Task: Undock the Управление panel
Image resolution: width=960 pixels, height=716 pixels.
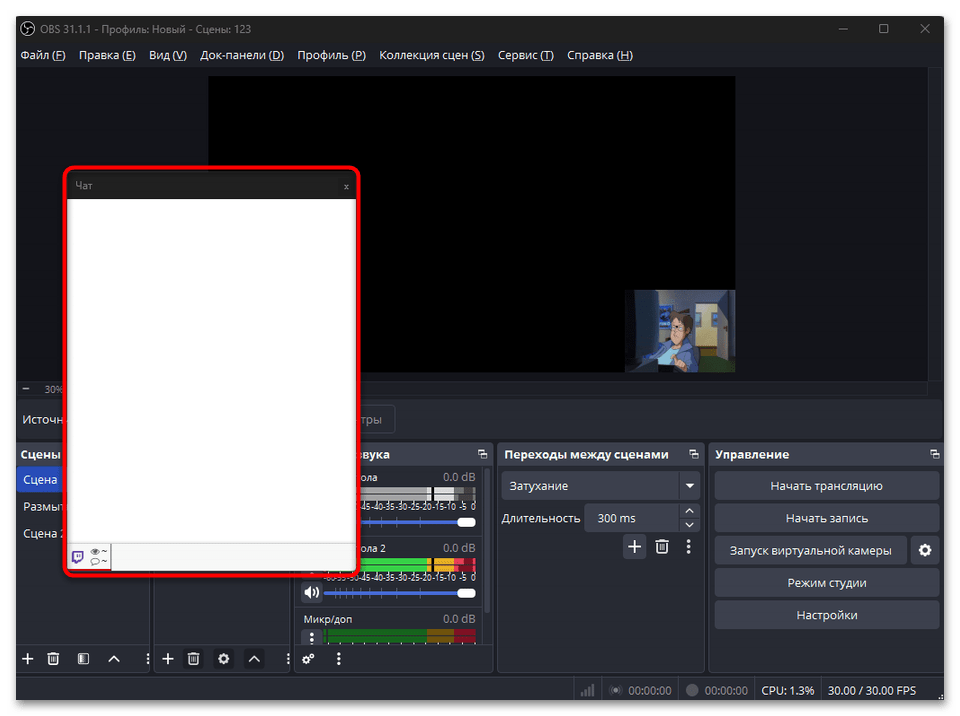Action: point(934,454)
